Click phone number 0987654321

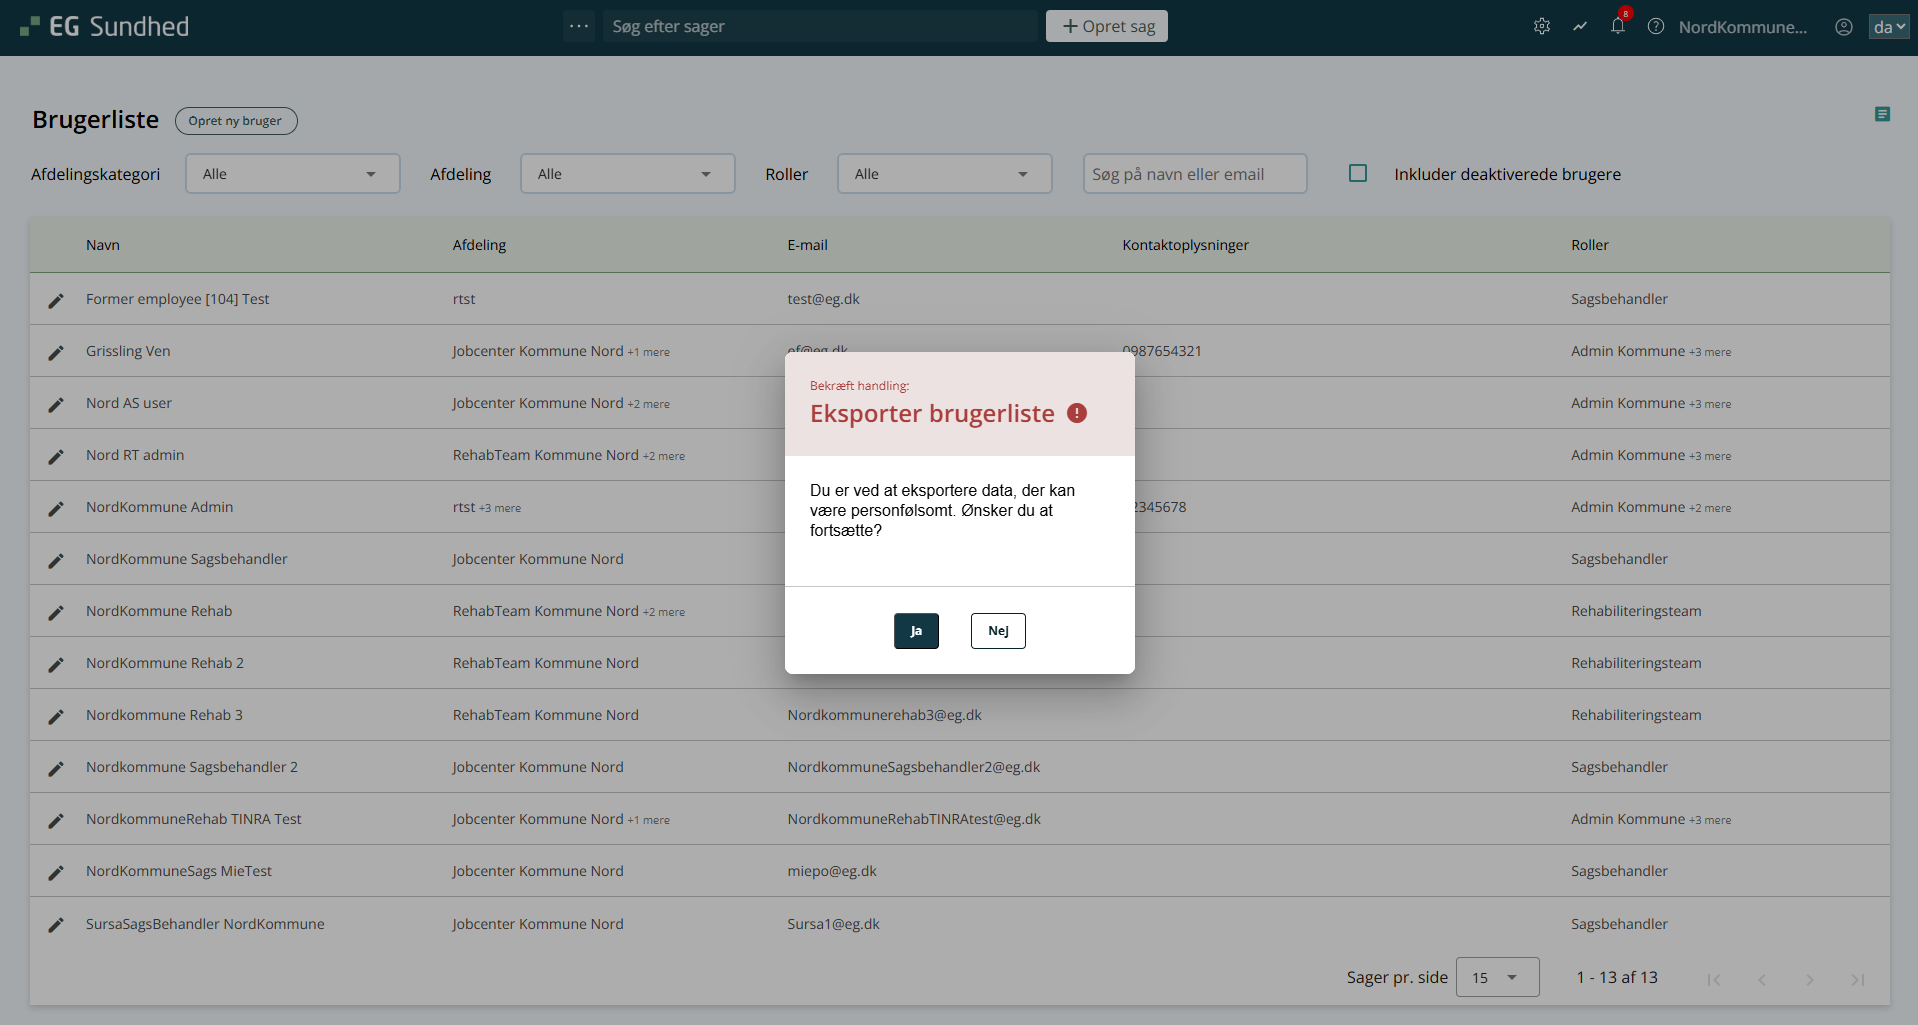tap(1162, 351)
